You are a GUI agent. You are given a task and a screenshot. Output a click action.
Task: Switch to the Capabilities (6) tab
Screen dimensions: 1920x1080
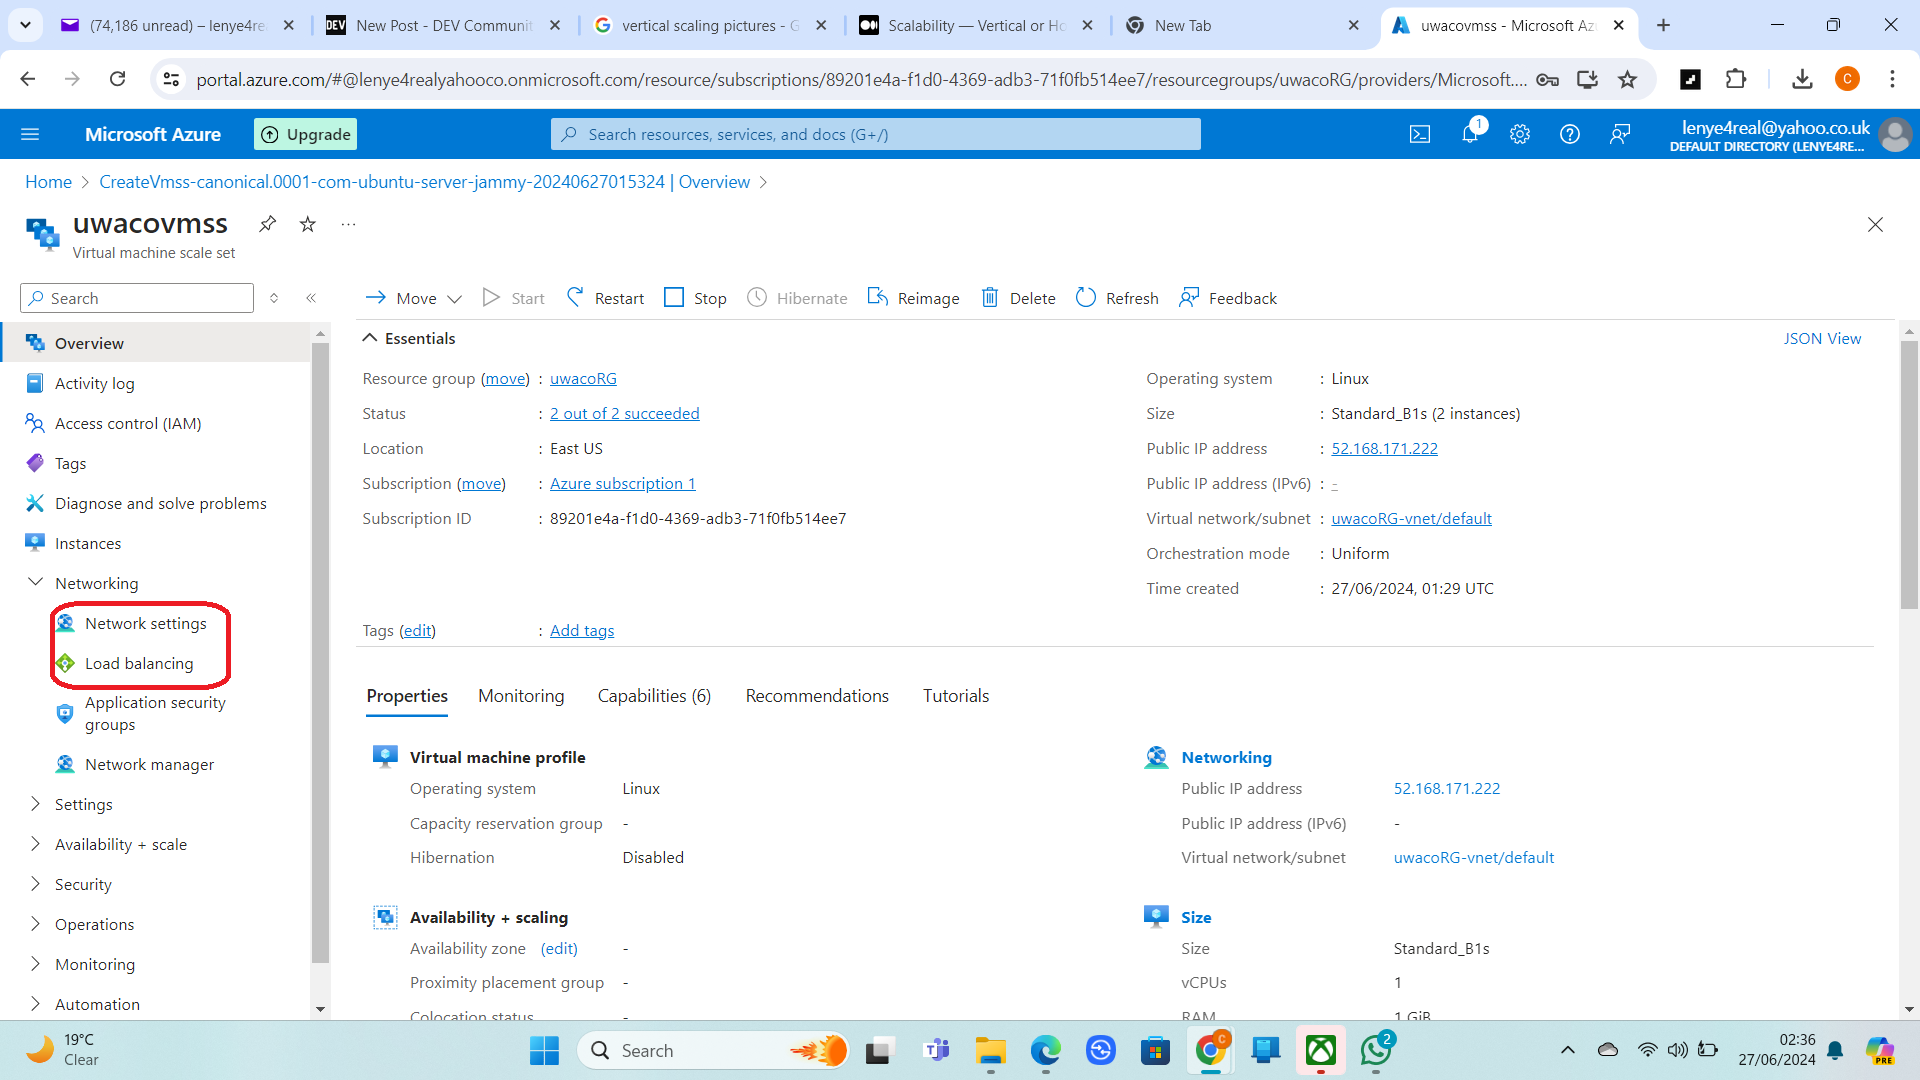pos(654,696)
